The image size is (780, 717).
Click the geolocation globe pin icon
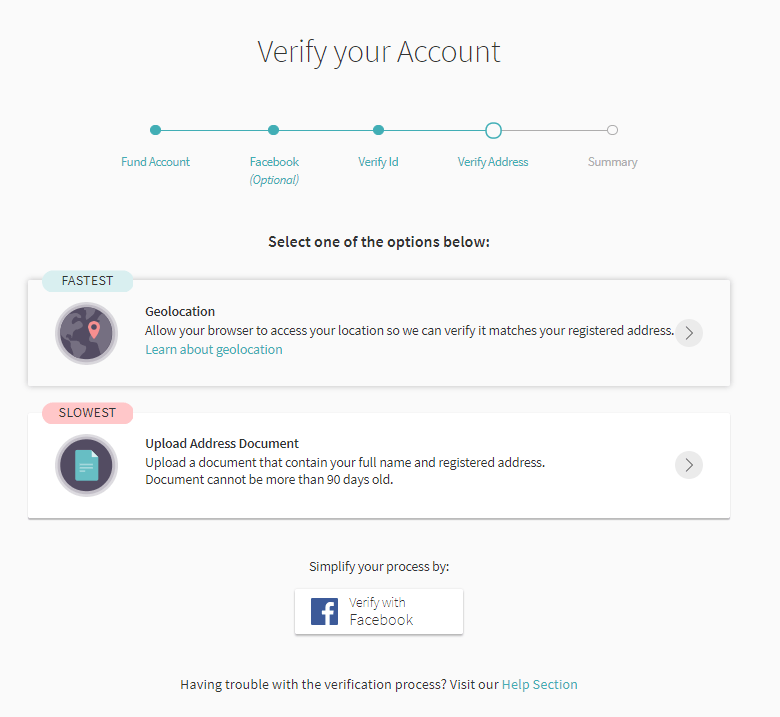coord(86,332)
